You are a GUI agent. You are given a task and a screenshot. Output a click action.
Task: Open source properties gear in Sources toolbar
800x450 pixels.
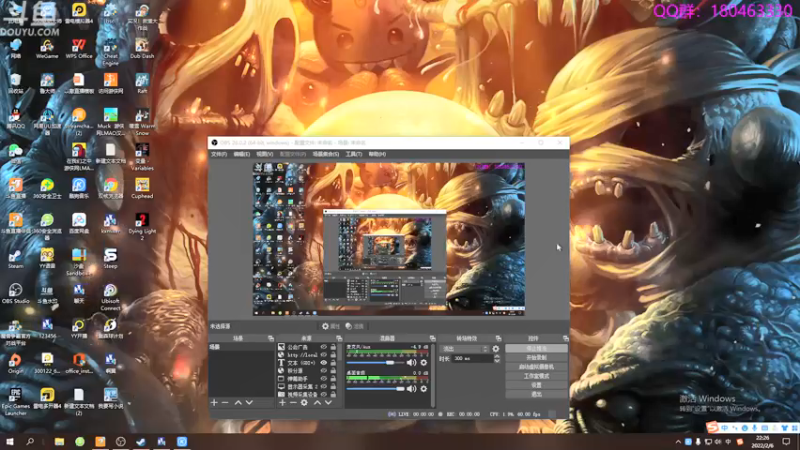tap(304, 403)
